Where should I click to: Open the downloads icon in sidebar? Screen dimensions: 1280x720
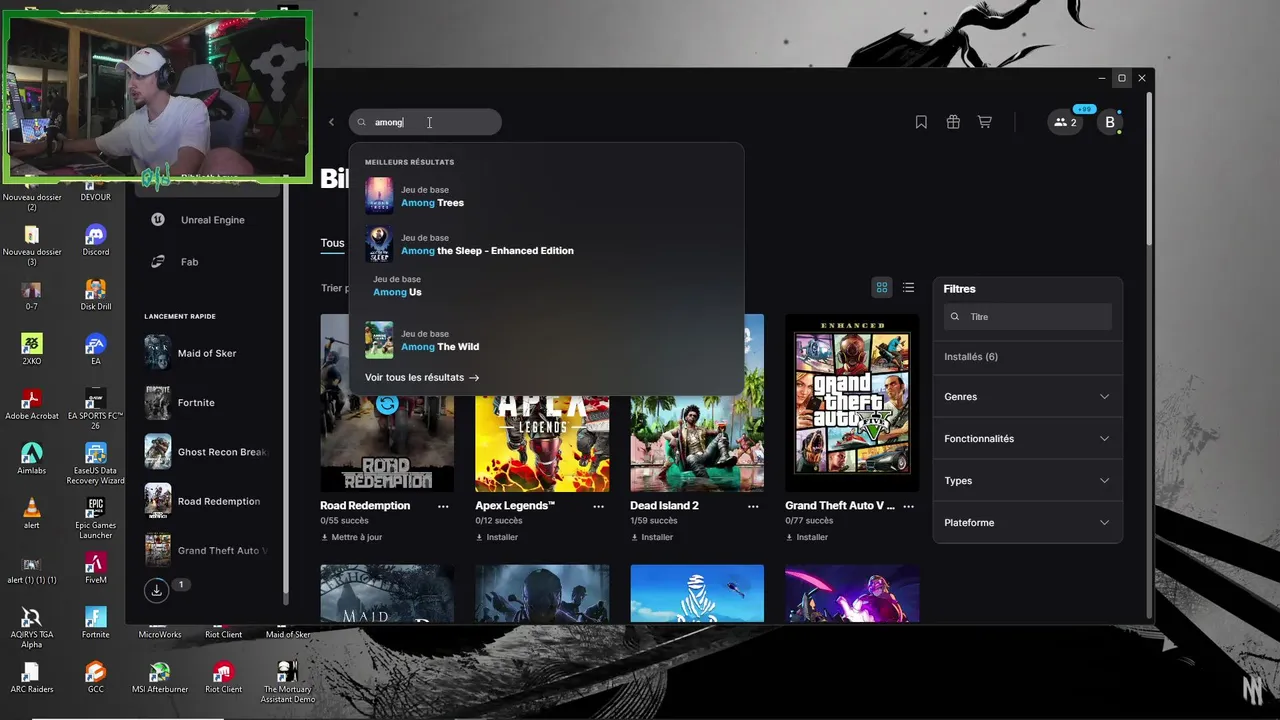tap(157, 590)
